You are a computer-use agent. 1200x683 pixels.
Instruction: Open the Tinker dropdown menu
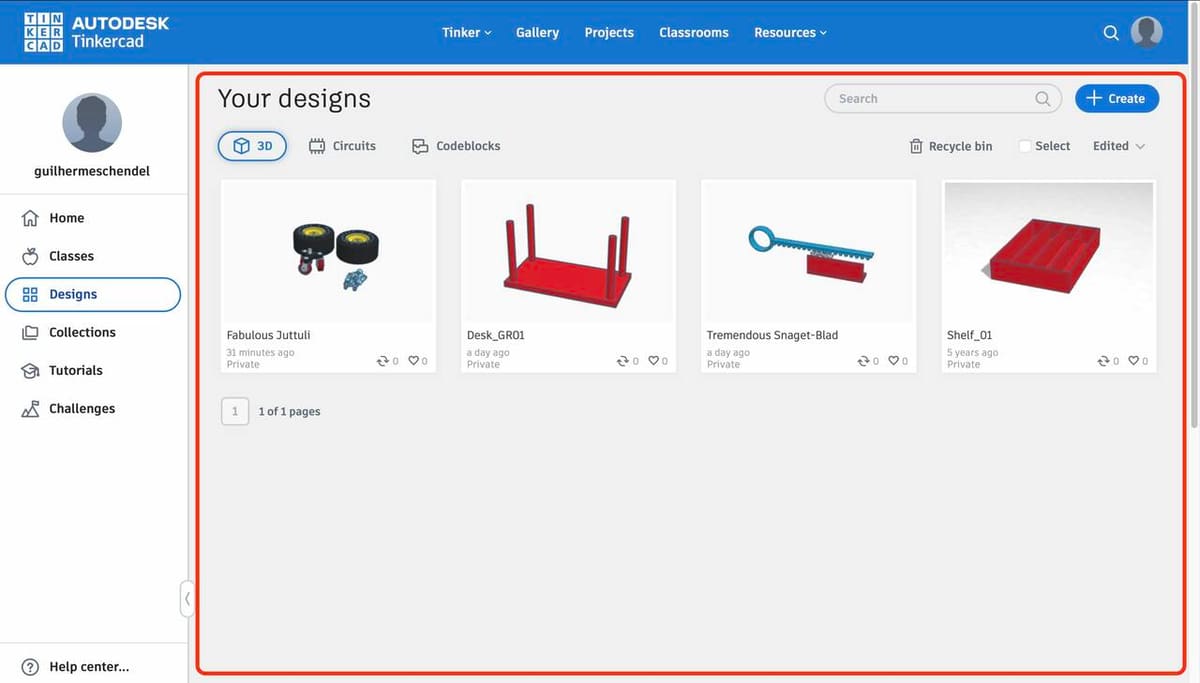click(x=466, y=33)
